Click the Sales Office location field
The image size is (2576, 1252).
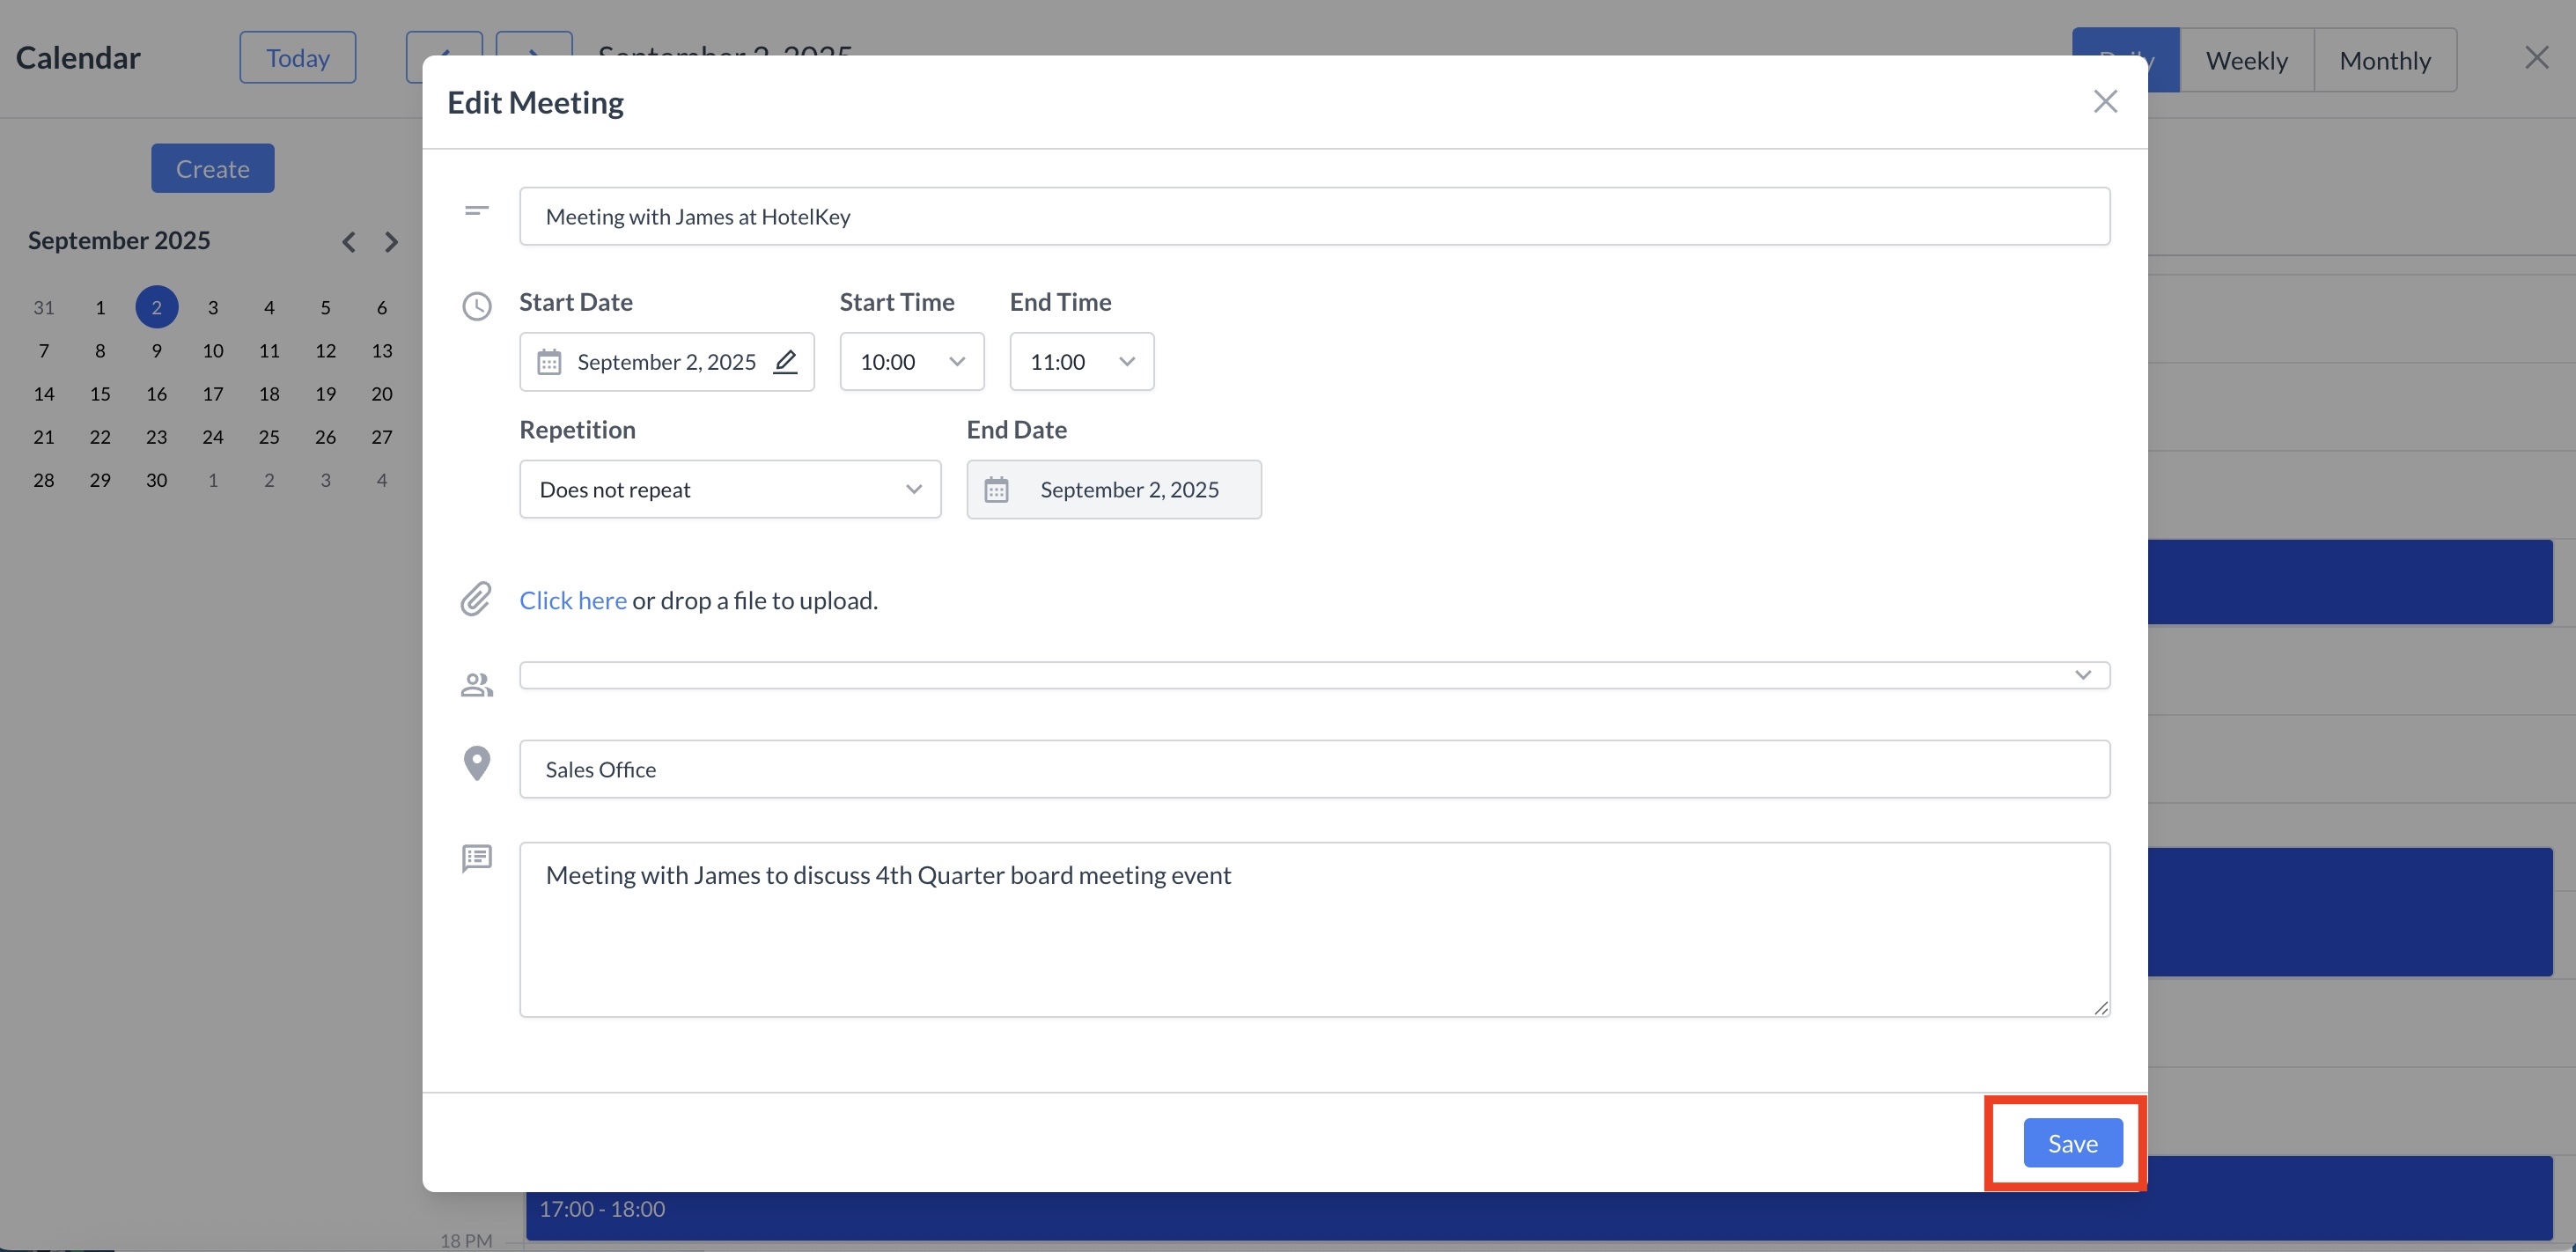click(x=1313, y=769)
